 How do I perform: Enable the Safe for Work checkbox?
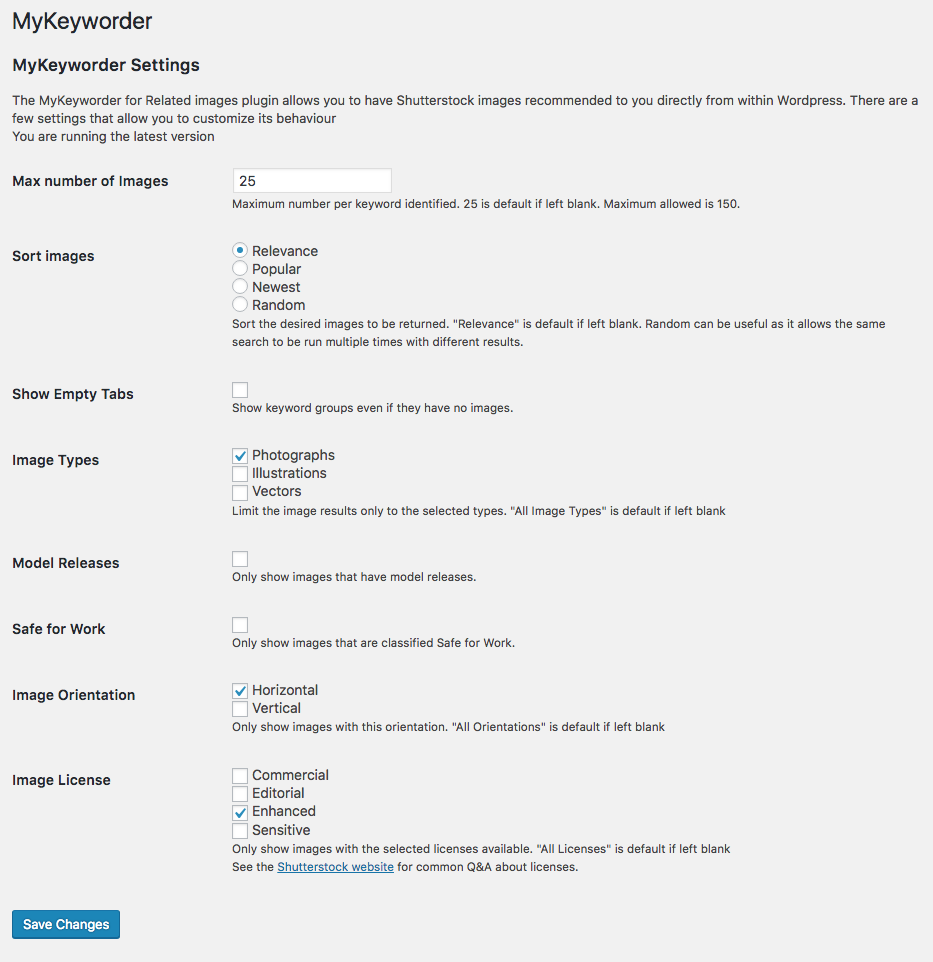pos(240,625)
